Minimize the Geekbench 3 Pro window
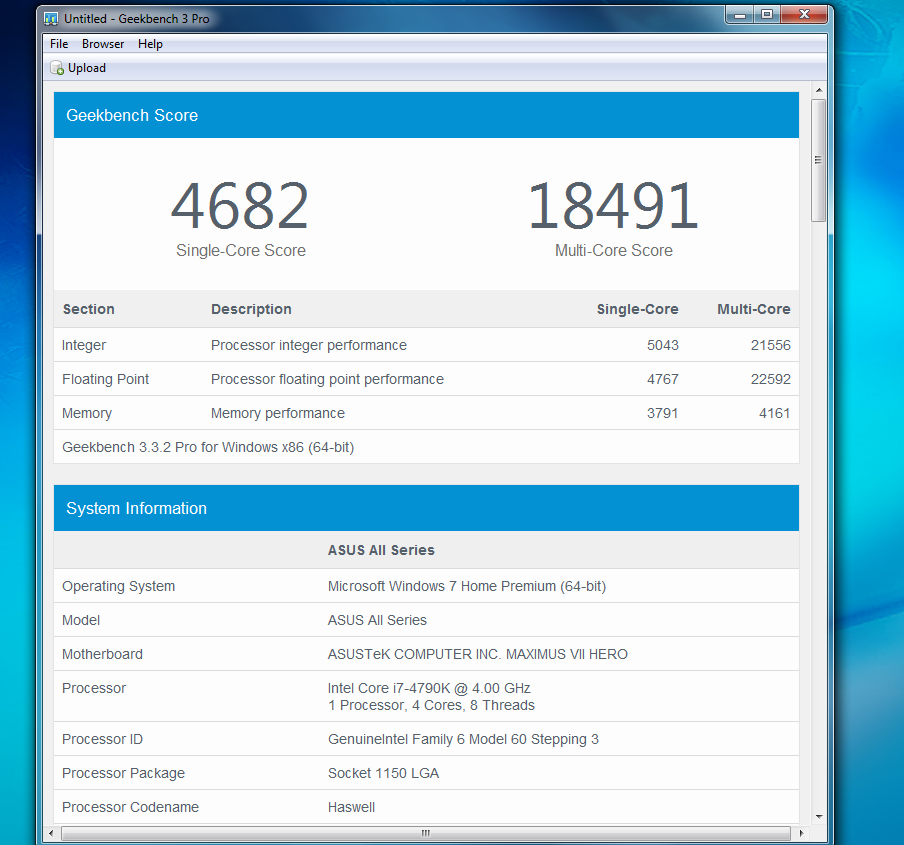Screen dimensions: 904x845 click(740, 15)
